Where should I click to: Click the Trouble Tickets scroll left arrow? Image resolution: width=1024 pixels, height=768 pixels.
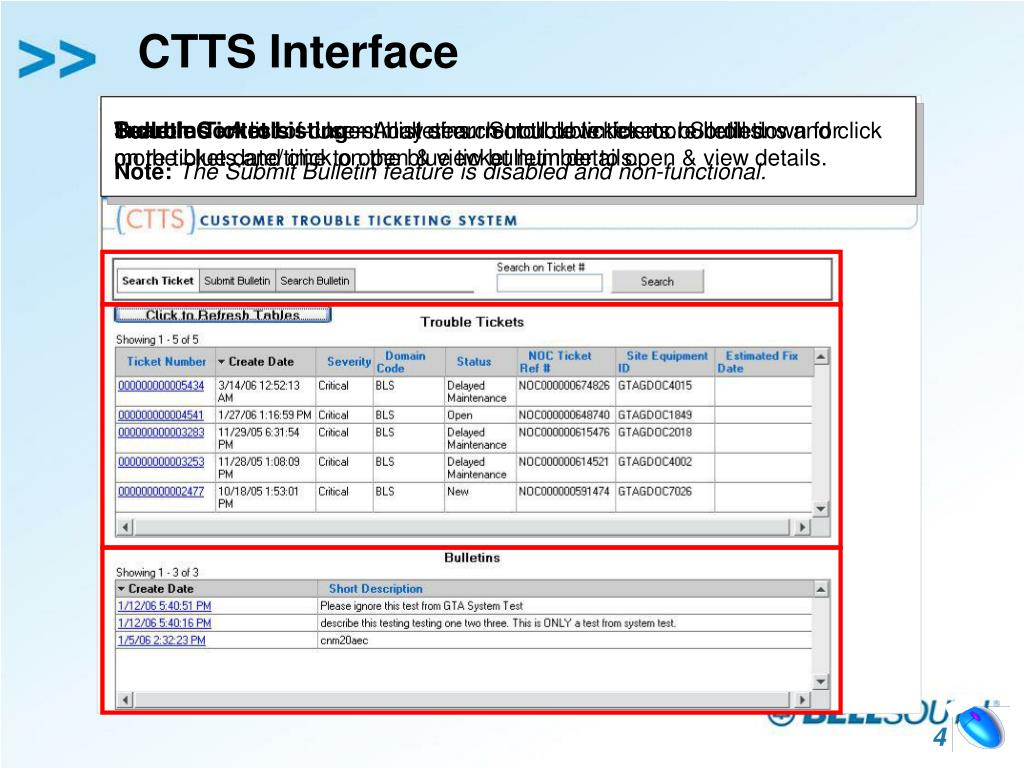pos(125,527)
